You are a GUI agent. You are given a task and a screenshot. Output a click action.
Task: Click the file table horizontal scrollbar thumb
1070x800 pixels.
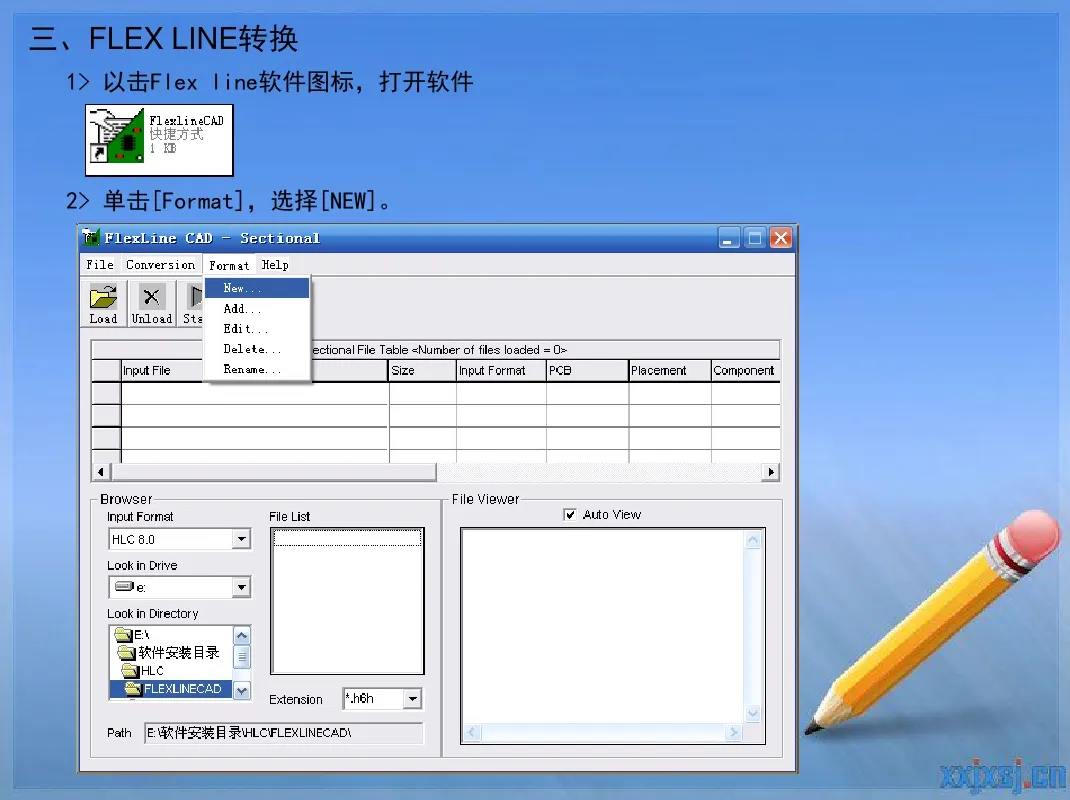coord(274,472)
